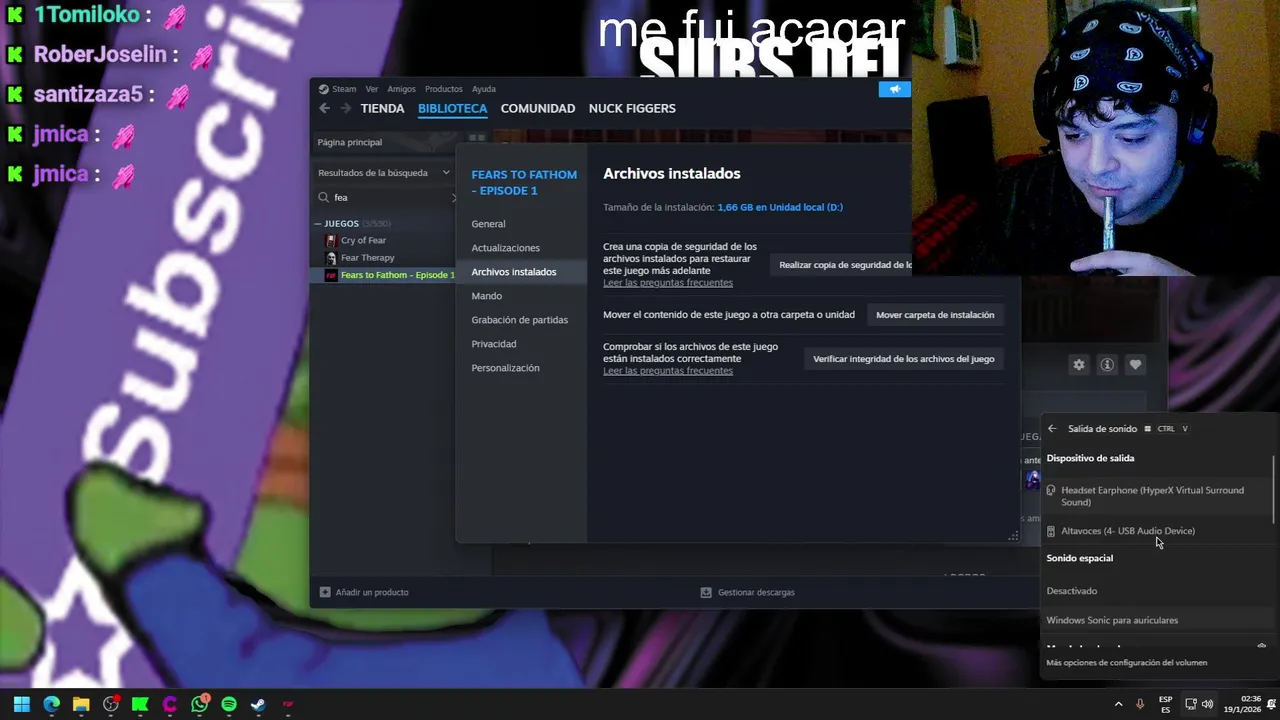
Task: Open the green Kick app in taskbar
Action: click(x=140, y=704)
